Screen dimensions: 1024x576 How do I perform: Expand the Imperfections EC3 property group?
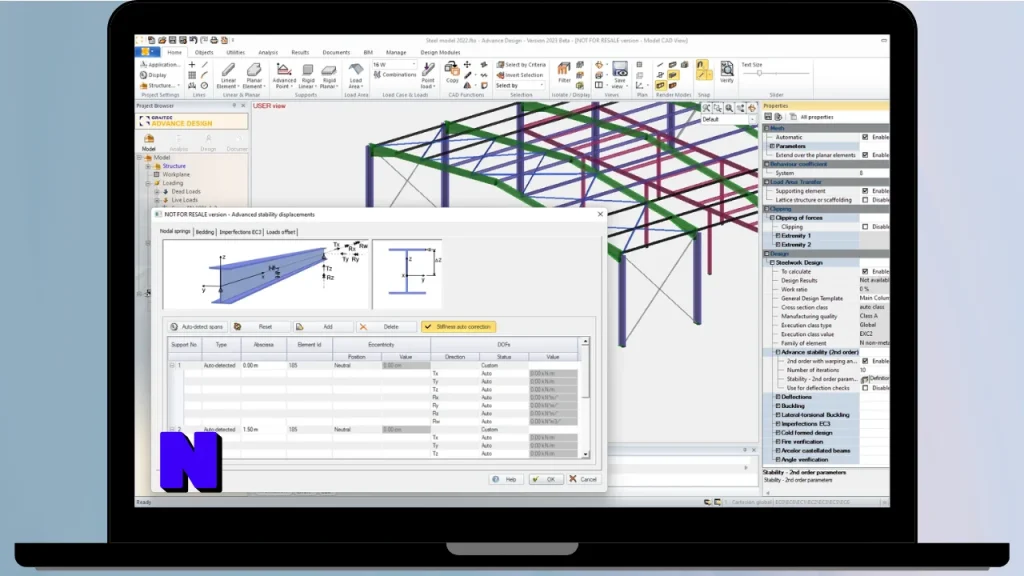(x=777, y=424)
